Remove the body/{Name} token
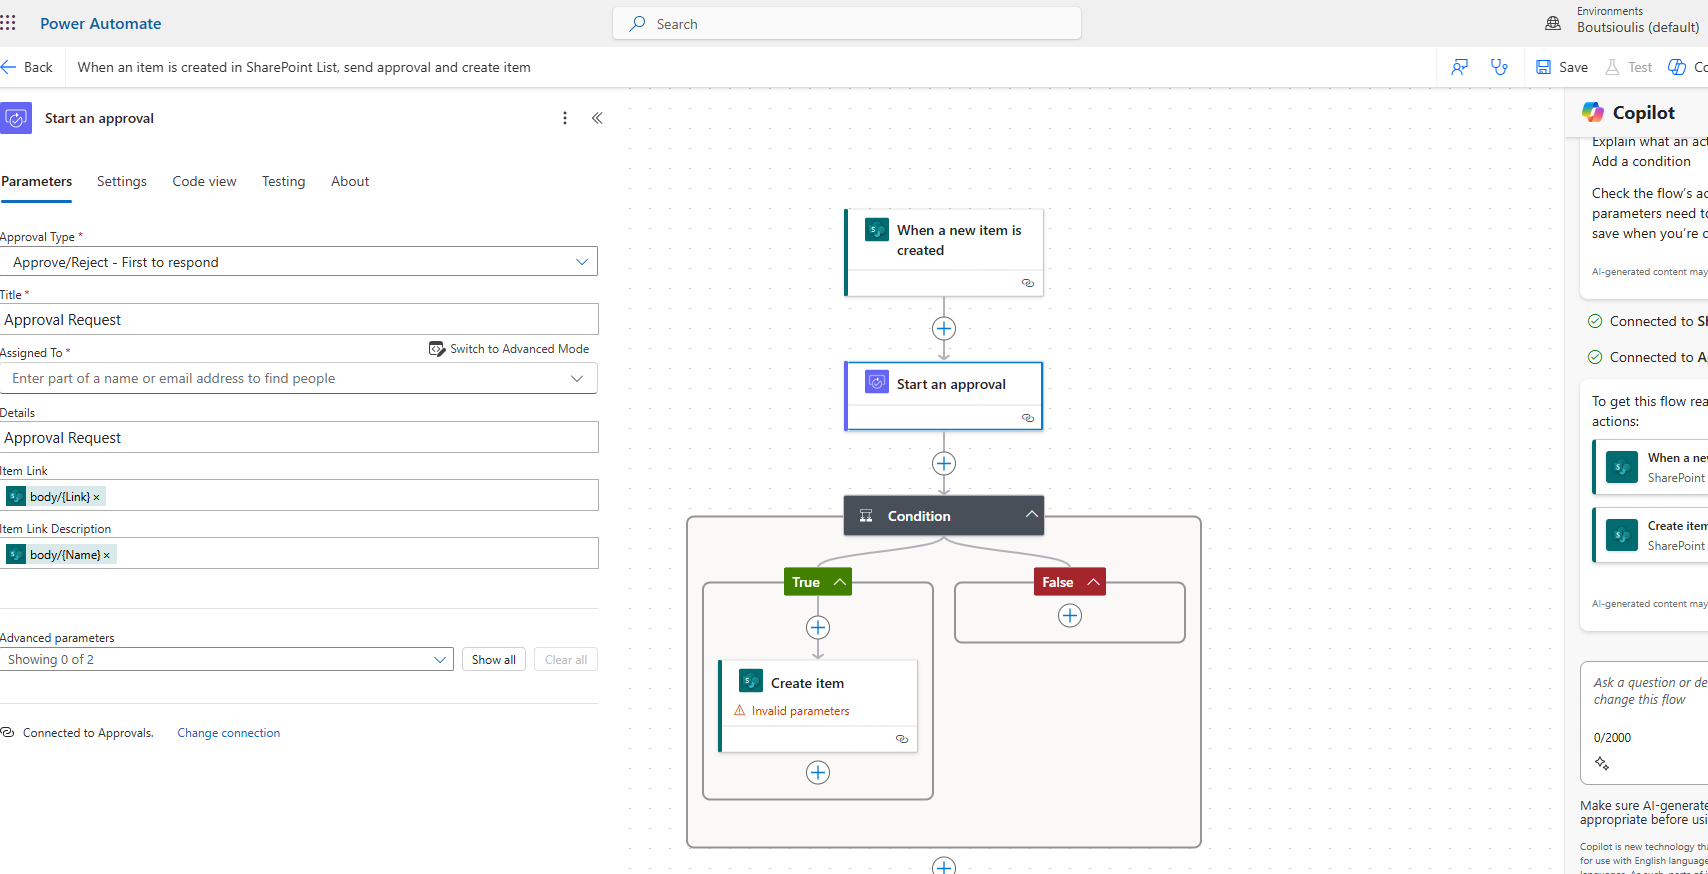The image size is (1708, 874). point(106,555)
